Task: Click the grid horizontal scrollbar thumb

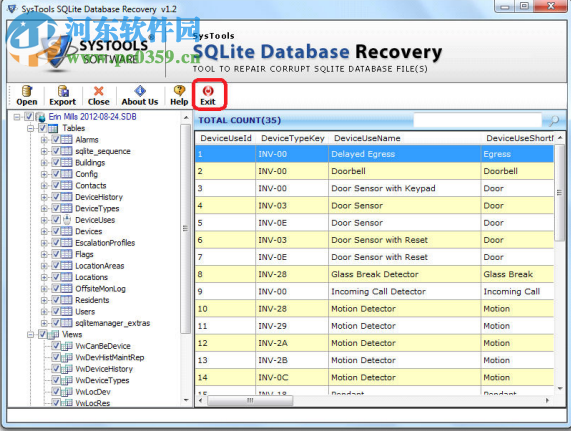Action: pos(250,400)
